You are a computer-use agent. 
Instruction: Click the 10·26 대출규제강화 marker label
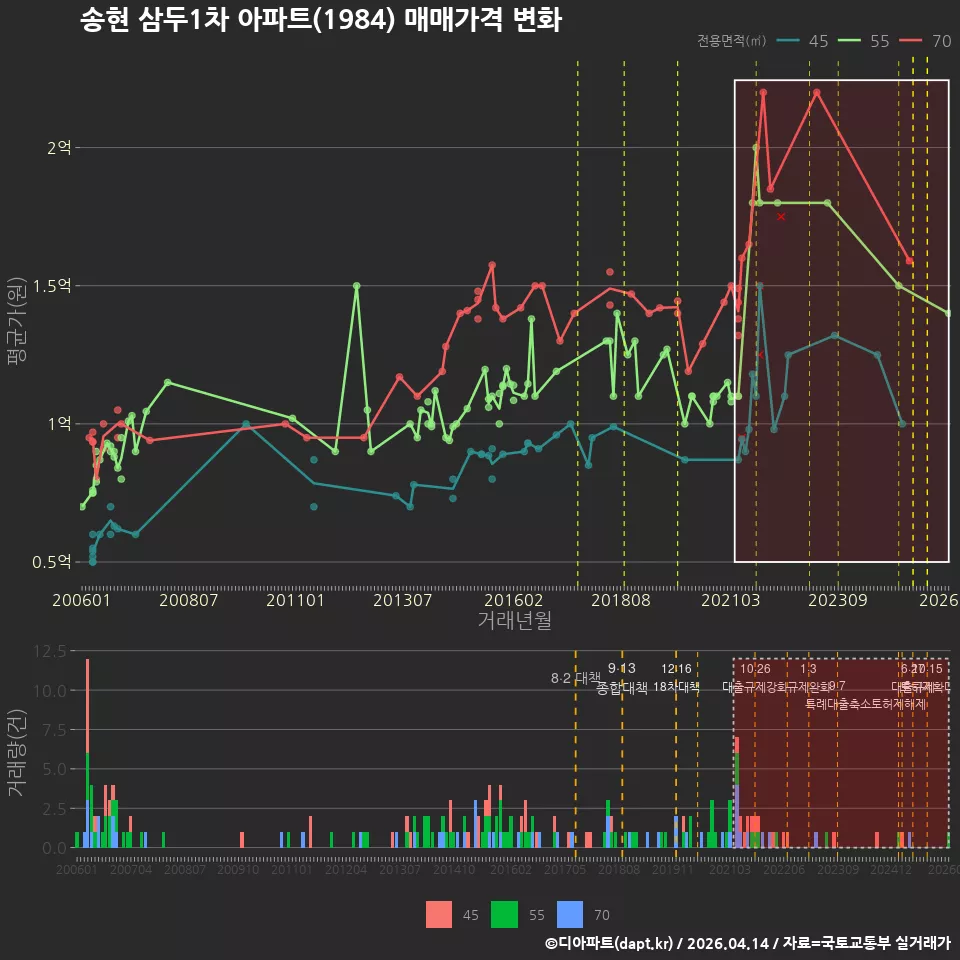[x=755, y=678]
